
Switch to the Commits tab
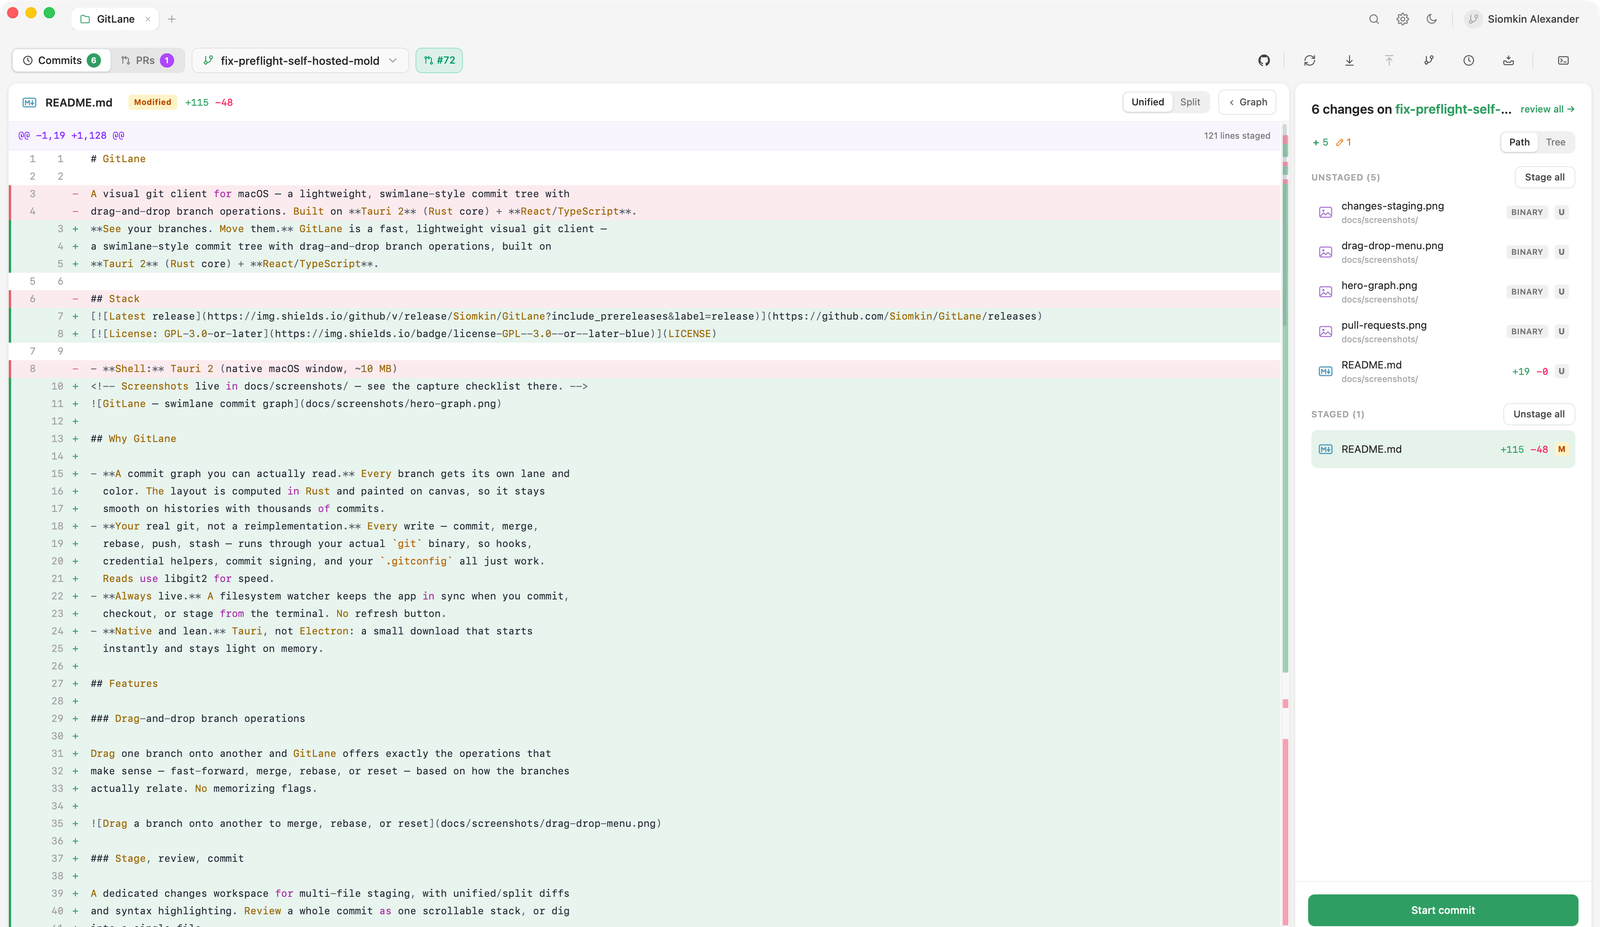tap(61, 61)
